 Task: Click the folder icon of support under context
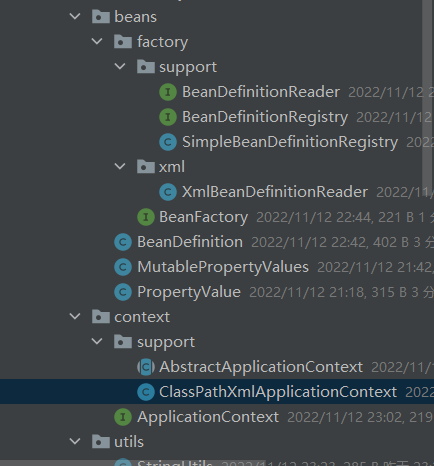click(x=123, y=342)
